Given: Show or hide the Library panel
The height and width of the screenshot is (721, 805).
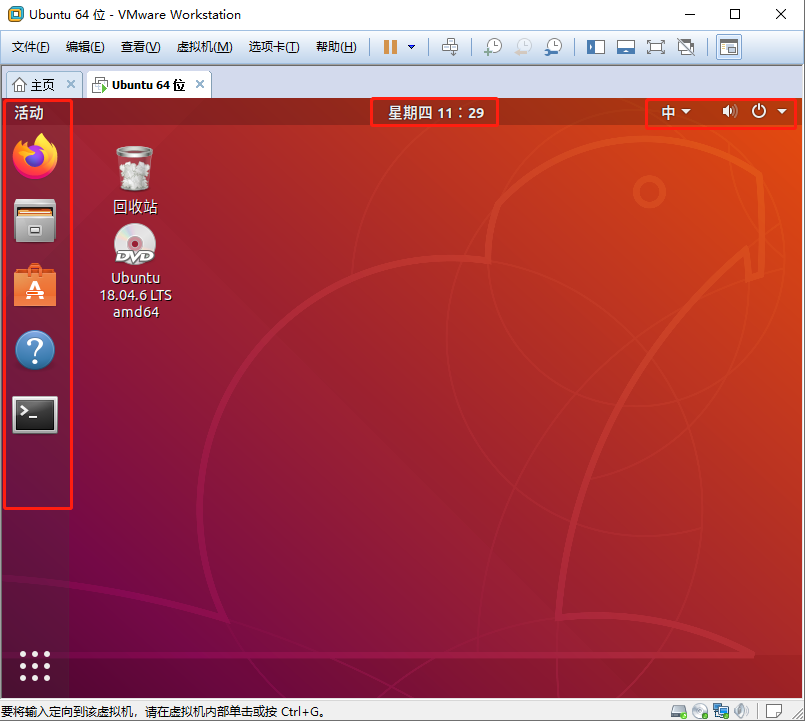Looking at the screenshot, I should coord(596,47).
